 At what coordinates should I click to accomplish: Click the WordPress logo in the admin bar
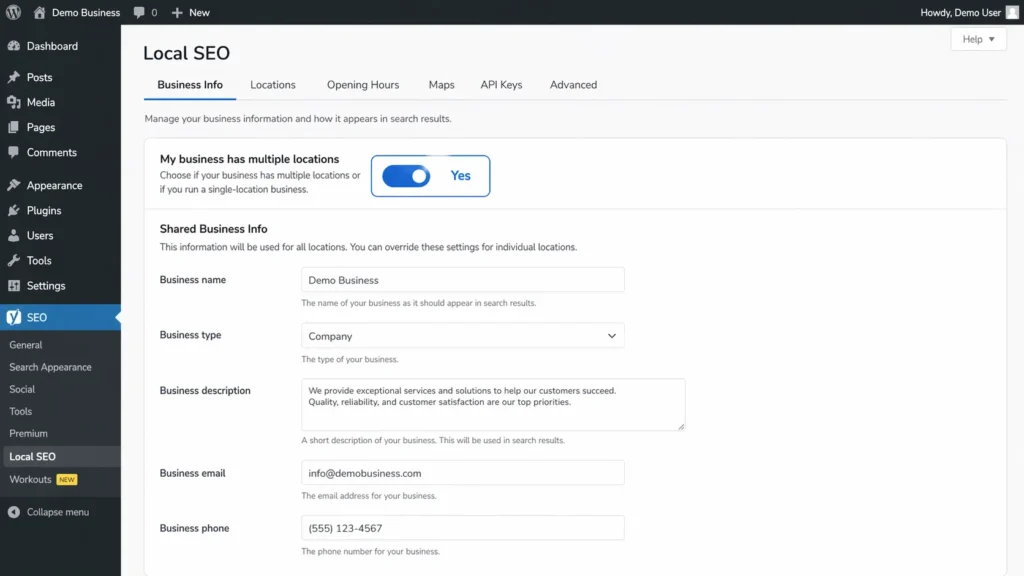pos(12,12)
